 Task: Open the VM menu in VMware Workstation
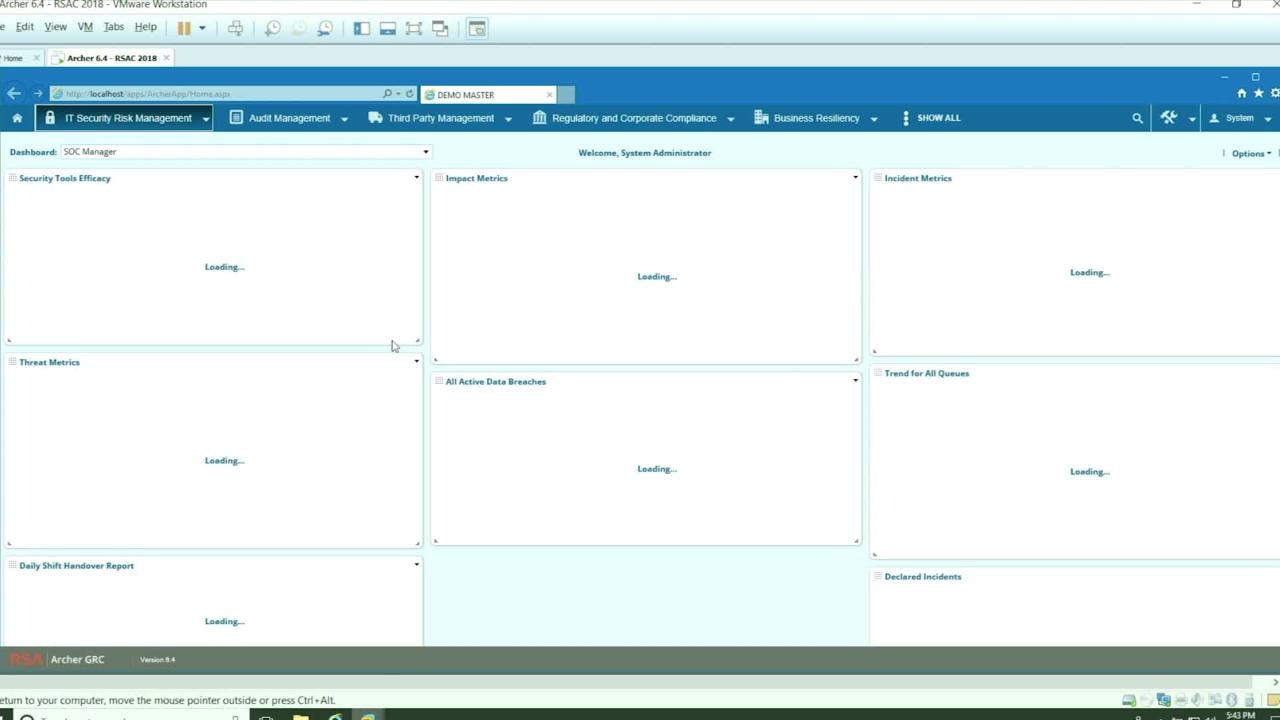coord(85,27)
